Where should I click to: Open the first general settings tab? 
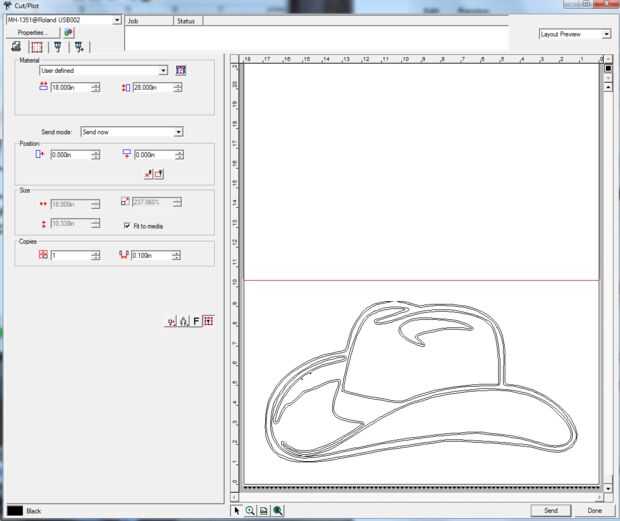pos(15,46)
